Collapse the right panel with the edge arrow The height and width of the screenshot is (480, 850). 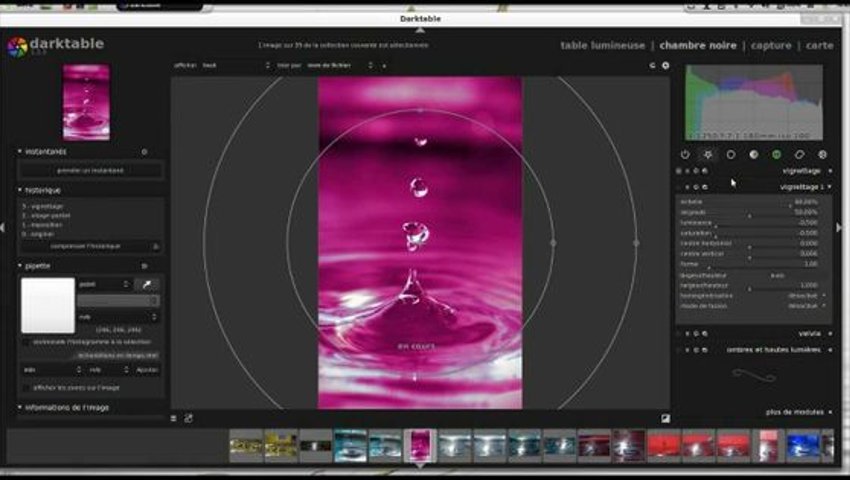point(839,228)
